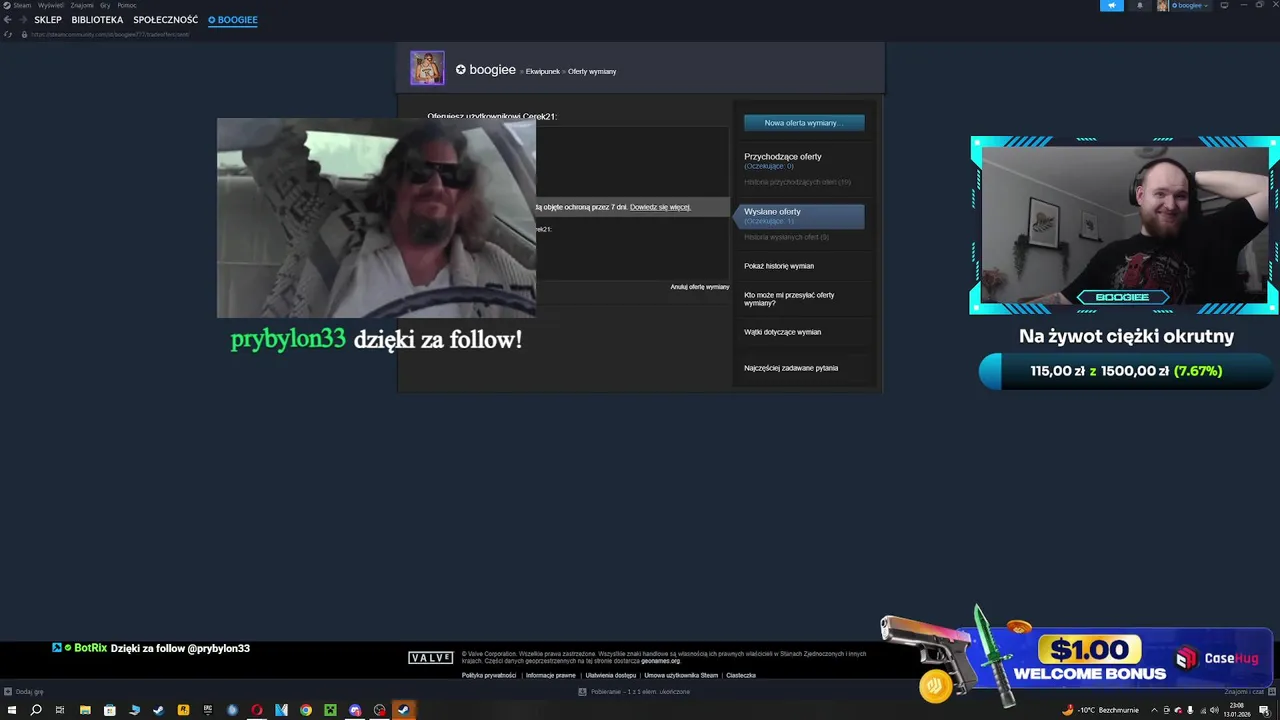Click the Steam logo in menu bar

tap(7, 5)
